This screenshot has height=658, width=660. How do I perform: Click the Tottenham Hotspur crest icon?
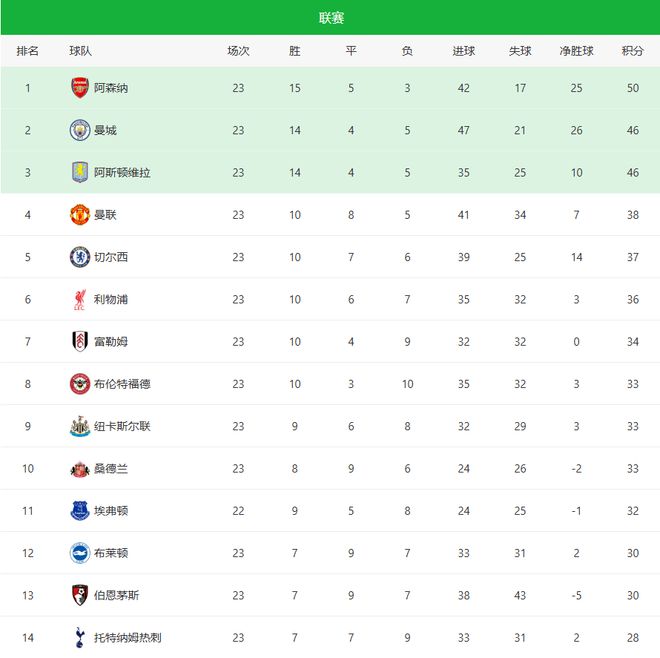(79, 637)
